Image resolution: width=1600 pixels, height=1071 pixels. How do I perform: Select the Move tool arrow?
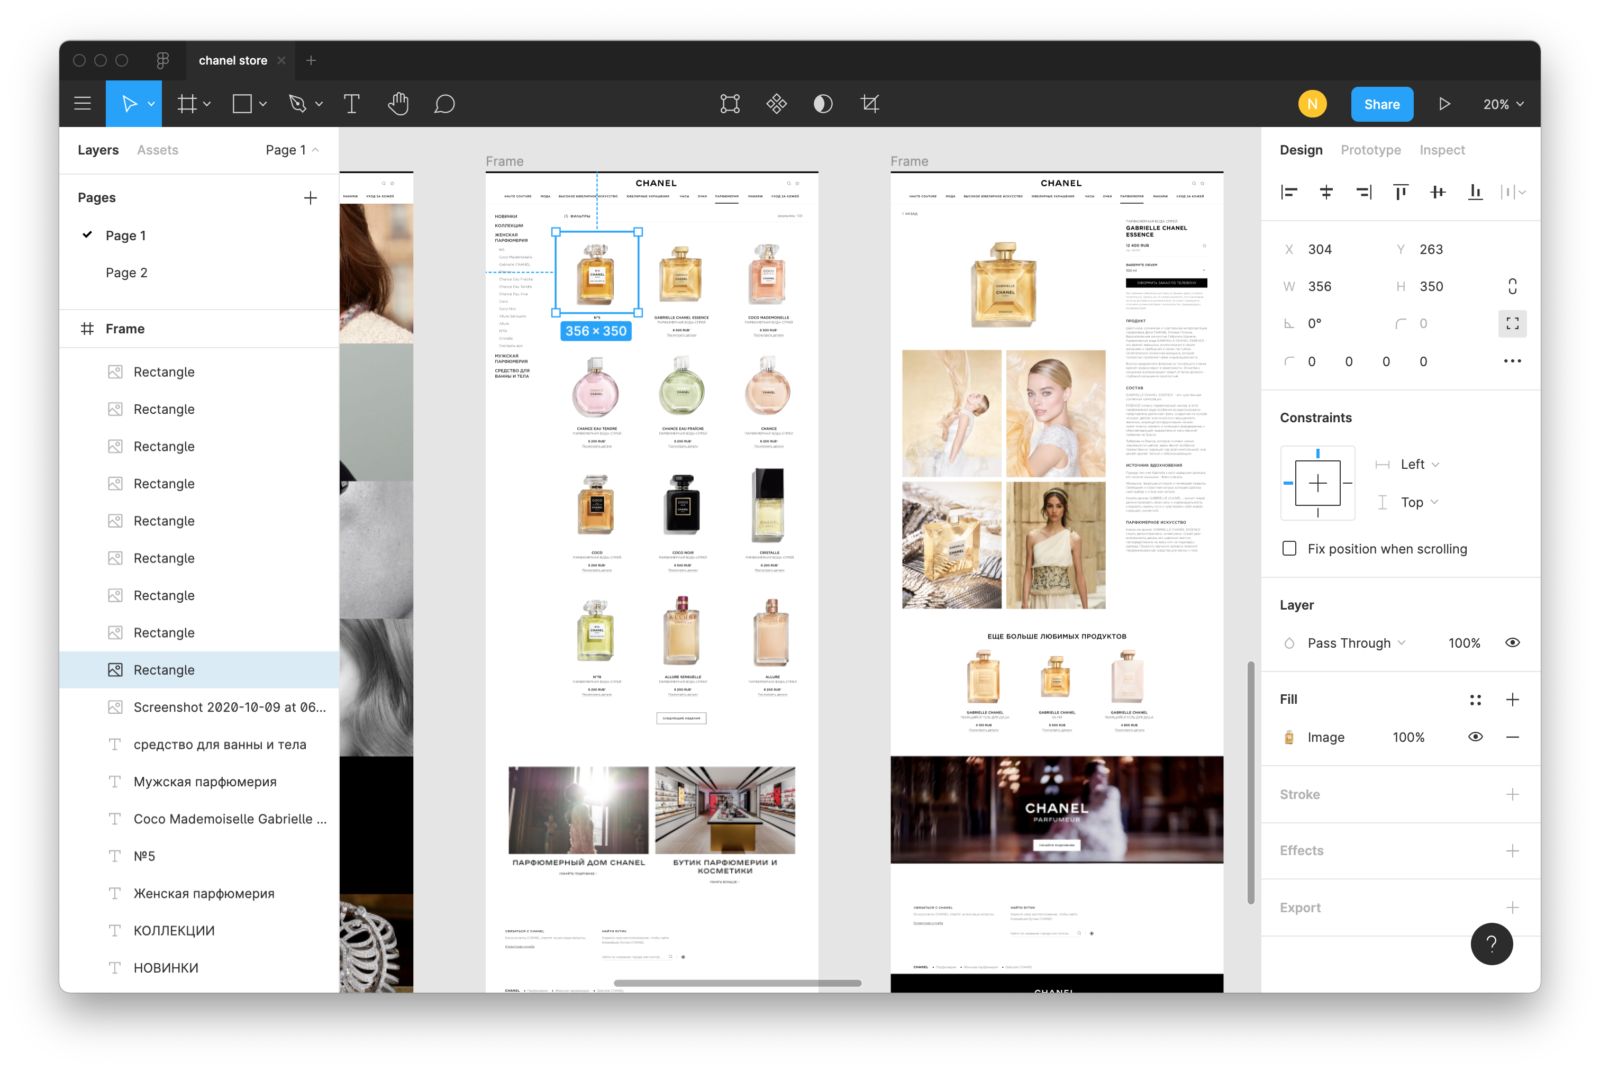coord(129,104)
